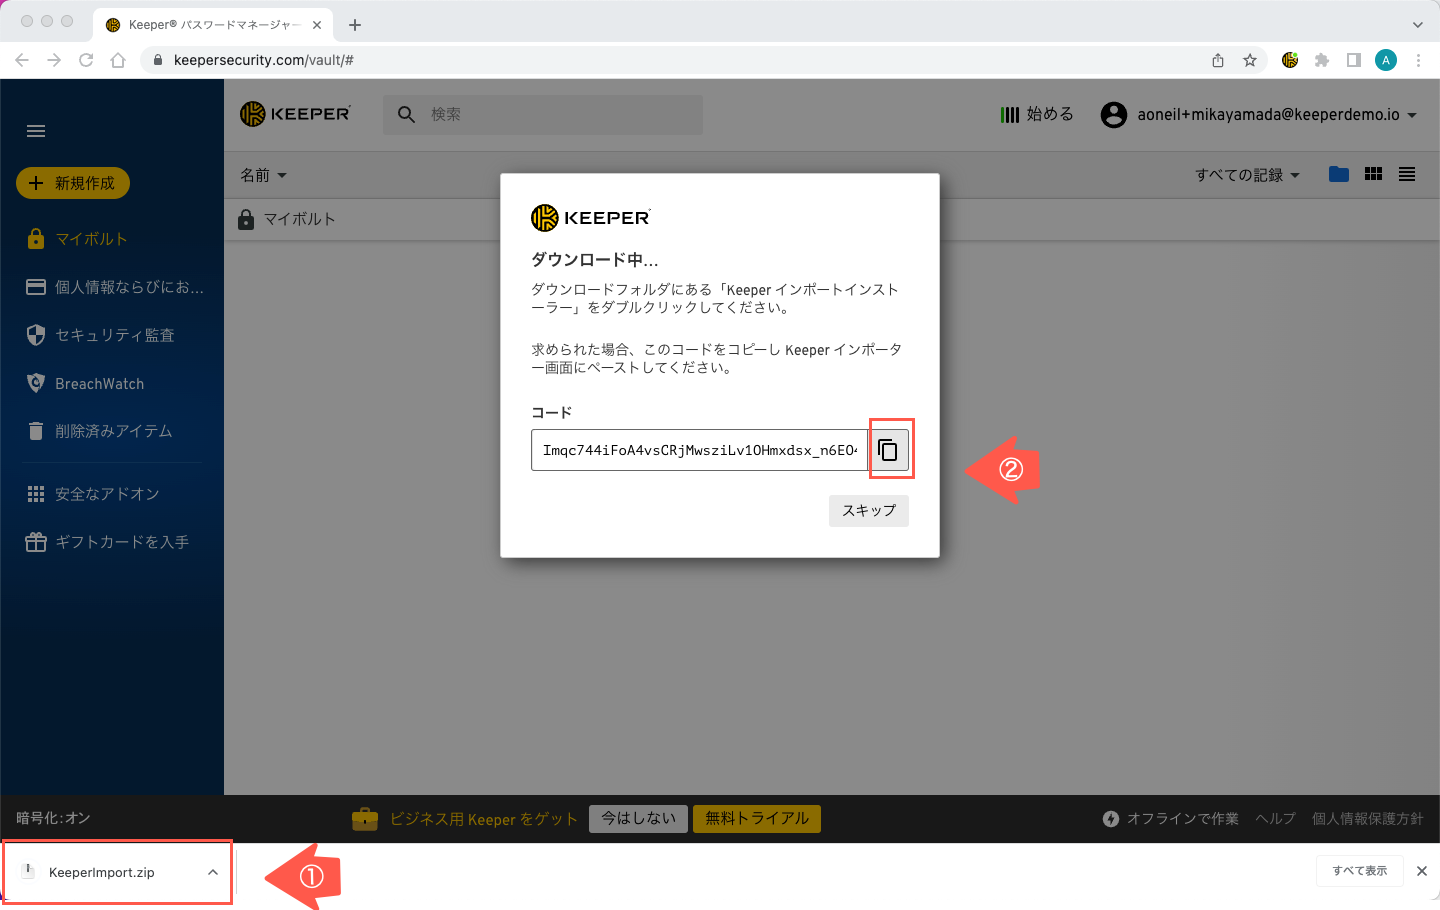Click the 無料トライアル button
Viewport: 1440px width, 910px height.
[x=757, y=818]
